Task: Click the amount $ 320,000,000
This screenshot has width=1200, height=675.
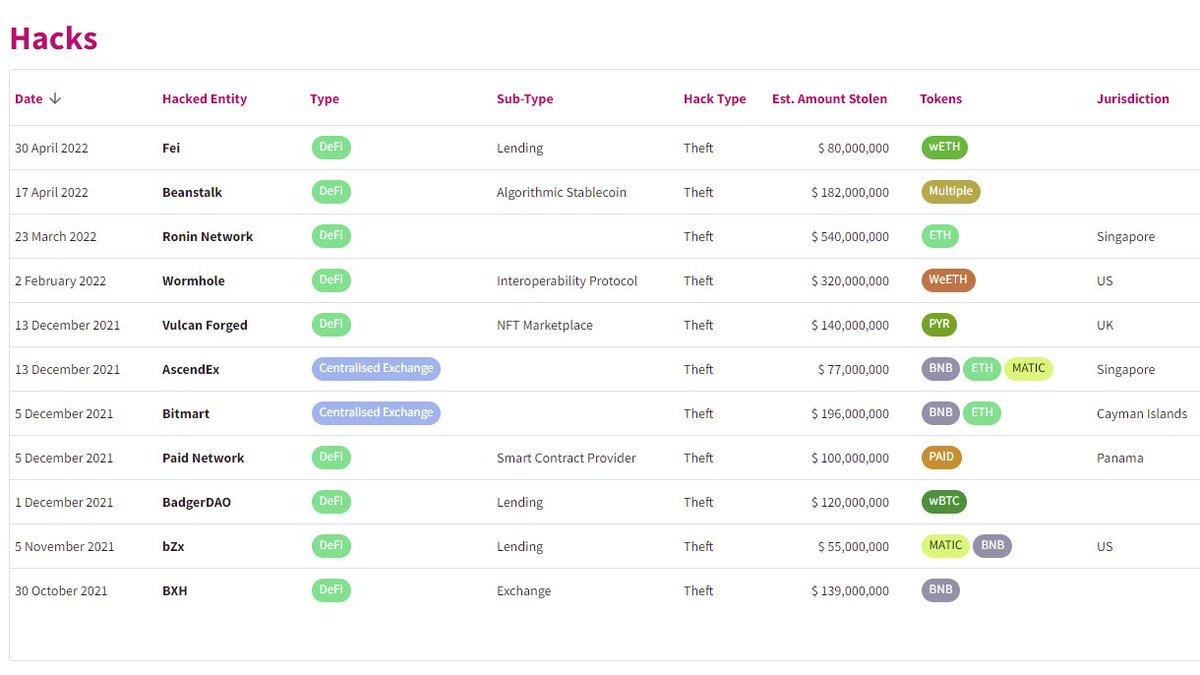Action: [850, 281]
